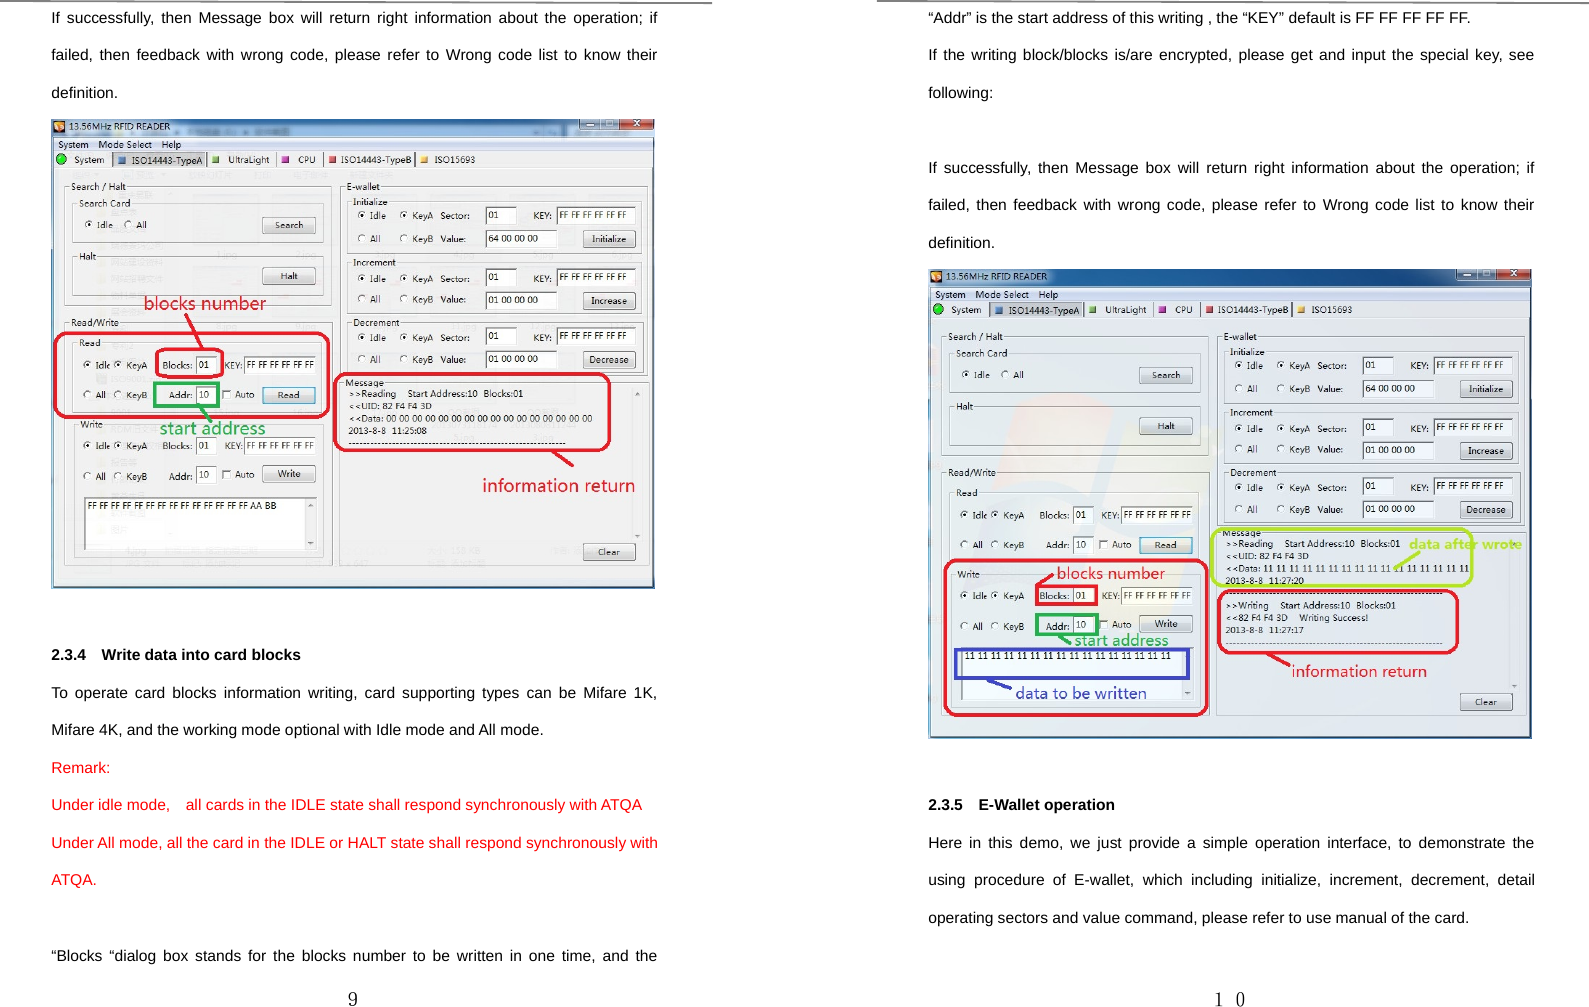Click green UltraLight tab icon in page 9 screenshot
The image size is (1589, 1007).
[216, 159]
